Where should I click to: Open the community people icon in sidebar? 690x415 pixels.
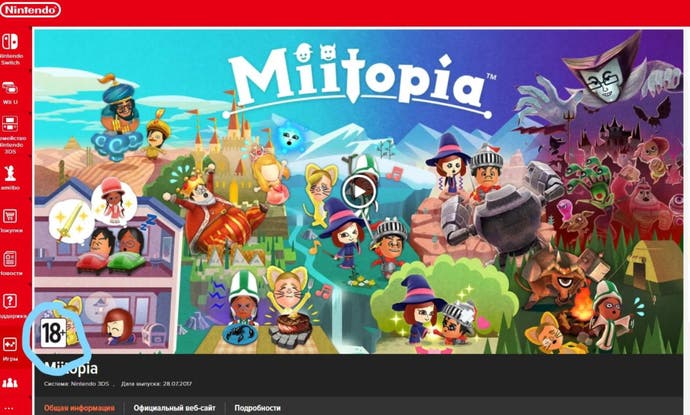pyautogui.click(x=10, y=383)
